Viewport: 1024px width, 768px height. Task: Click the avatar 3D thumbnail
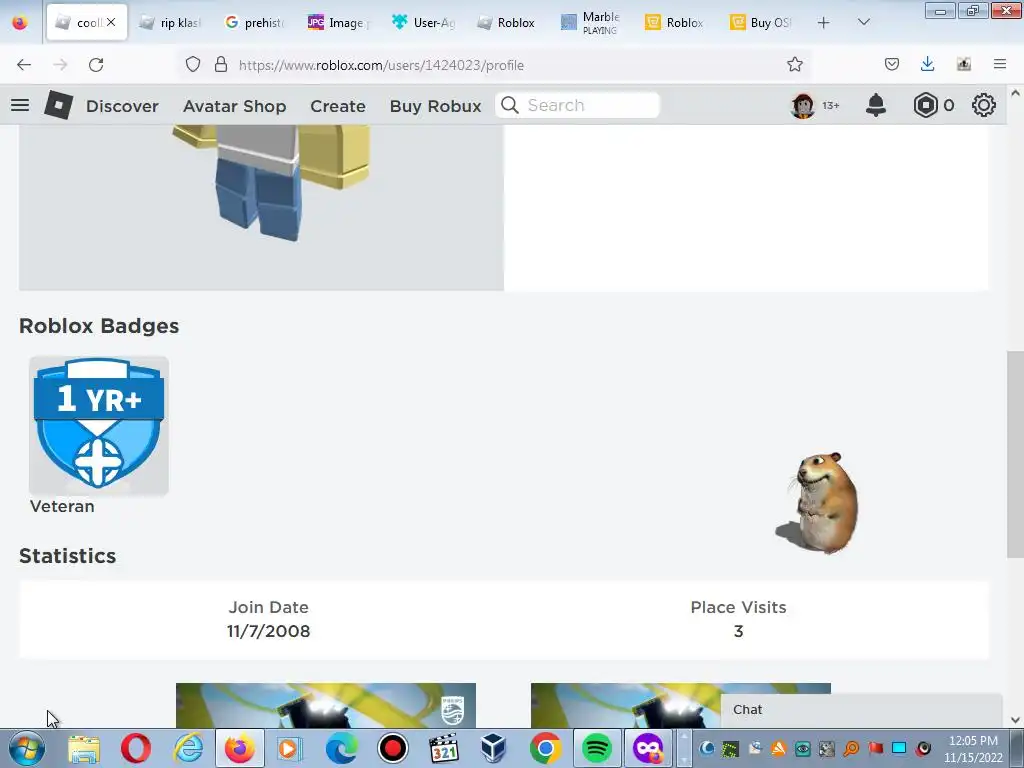tap(261, 206)
